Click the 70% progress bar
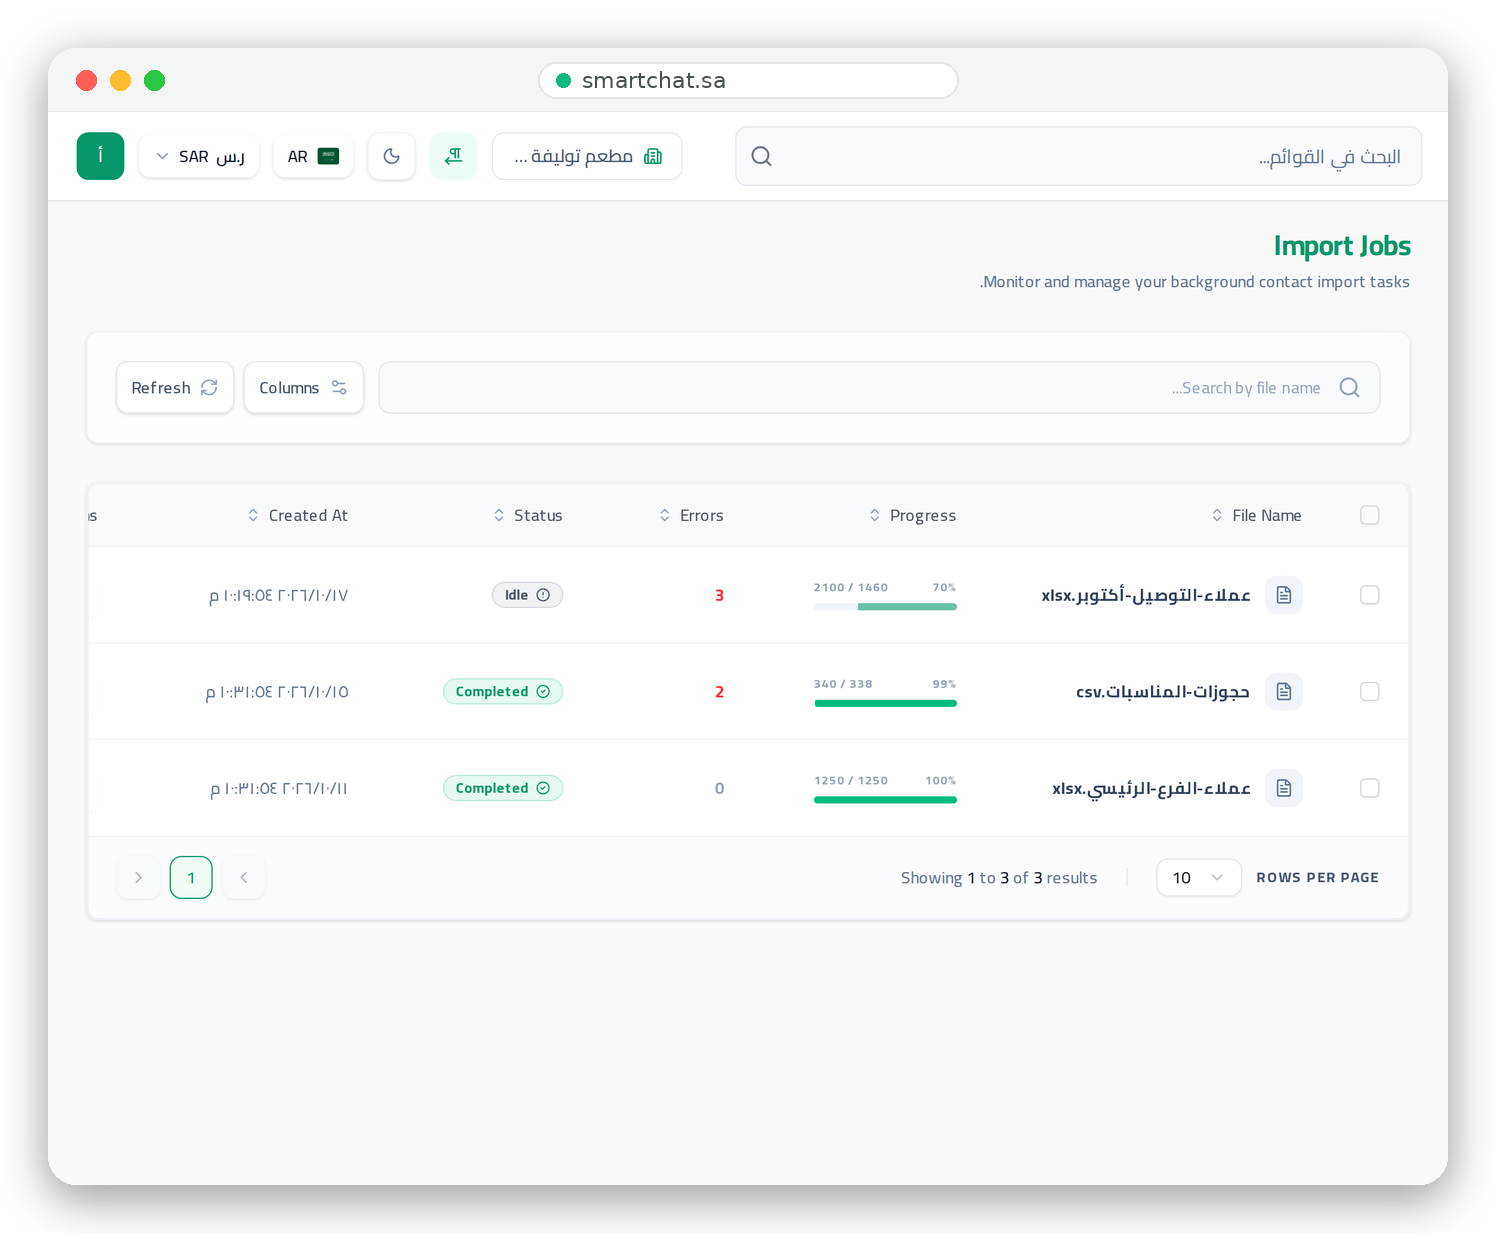This screenshot has height=1233, width=1496. tap(885, 607)
